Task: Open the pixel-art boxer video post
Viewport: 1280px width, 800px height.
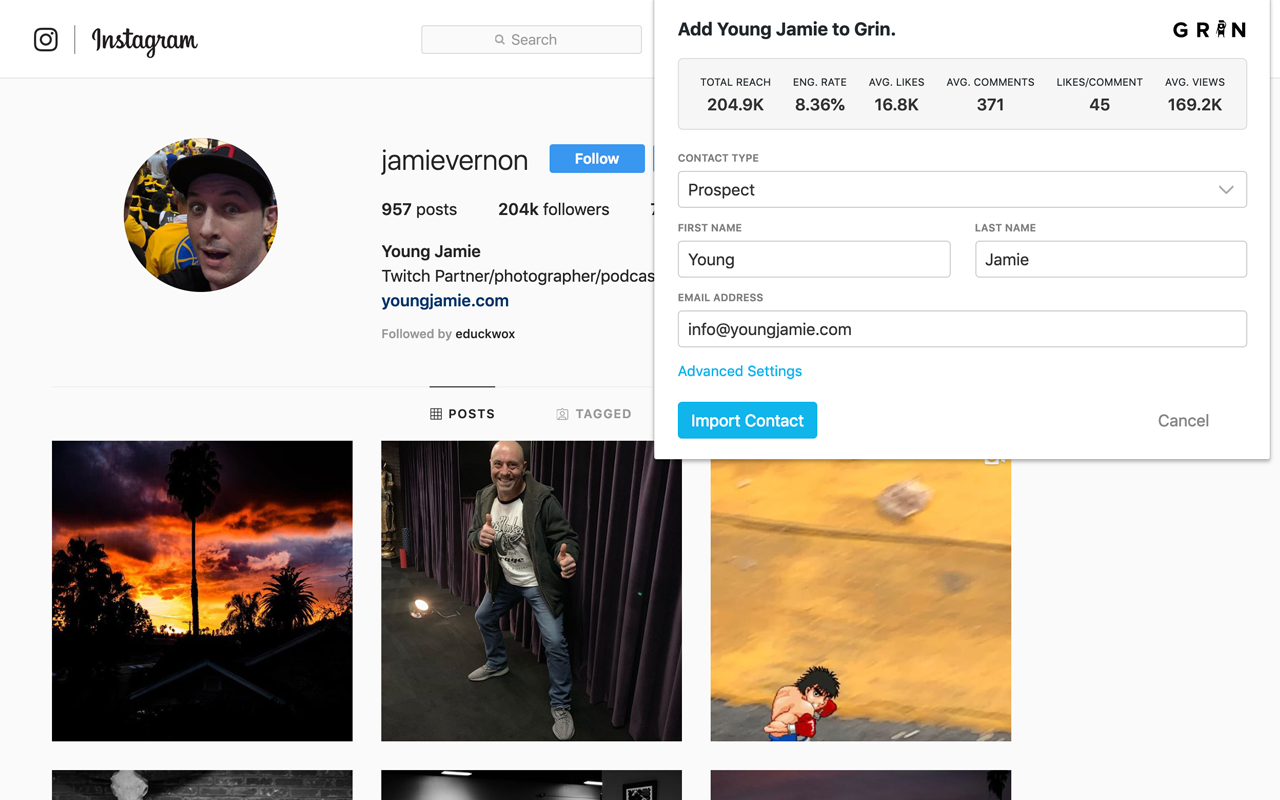Action: pyautogui.click(x=861, y=600)
